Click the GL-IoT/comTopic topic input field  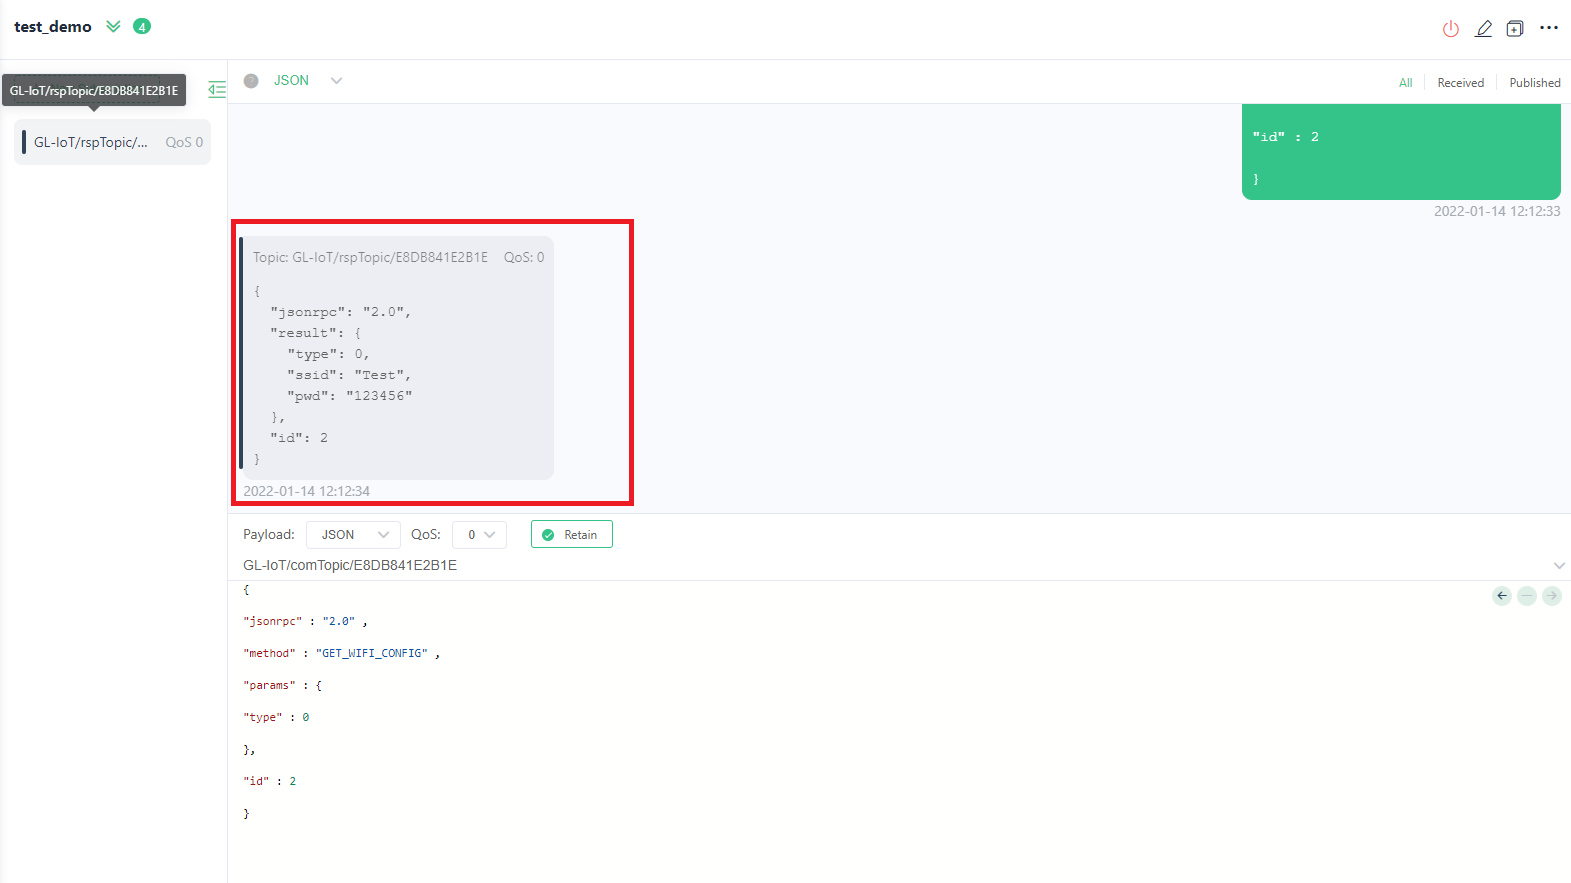pos(890,565)
